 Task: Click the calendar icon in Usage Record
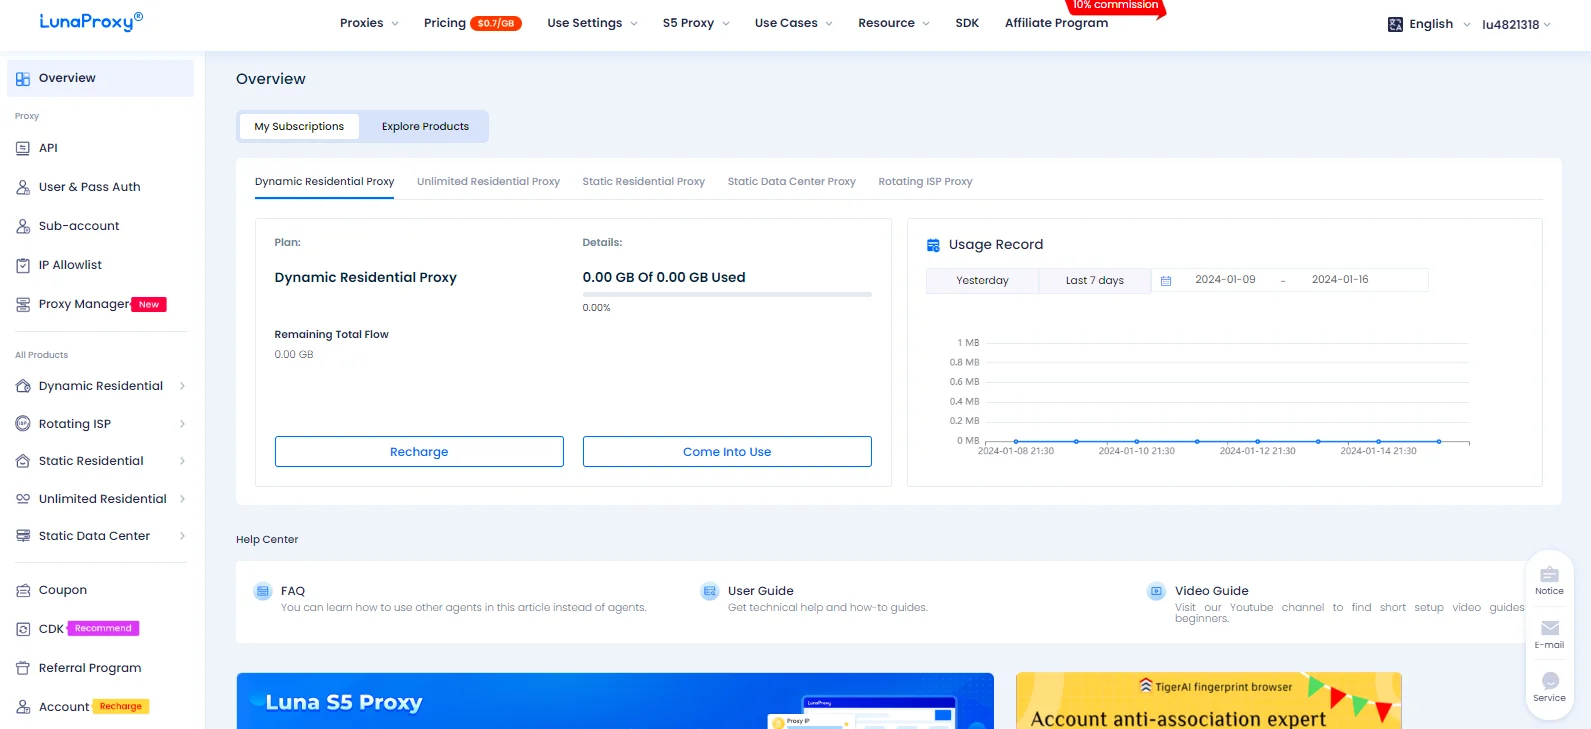click(1166, 281)
